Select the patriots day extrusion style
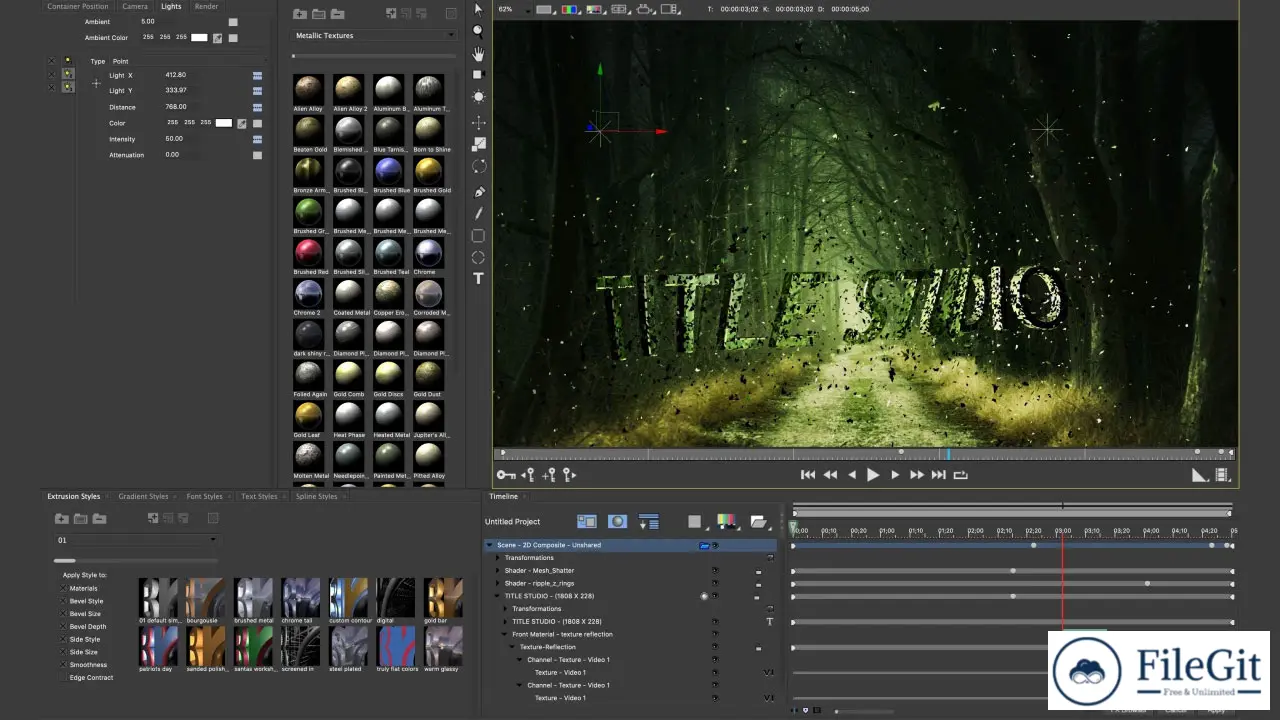The width and height of the screenshot is (1280, 720). (x=157, y=646)
